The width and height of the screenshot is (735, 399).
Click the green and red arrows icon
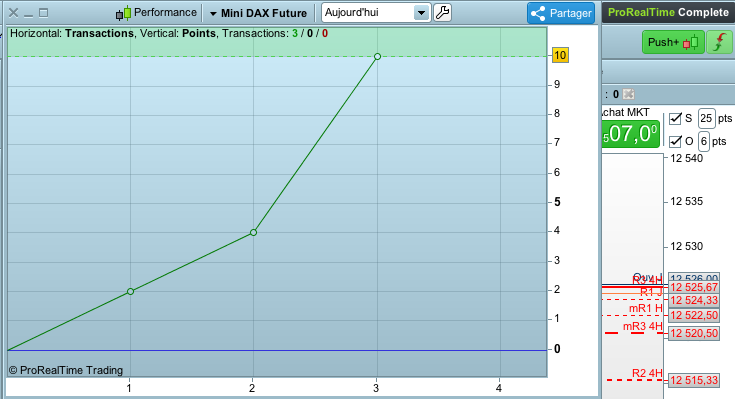pyautogui.click(x=720, y=42)
